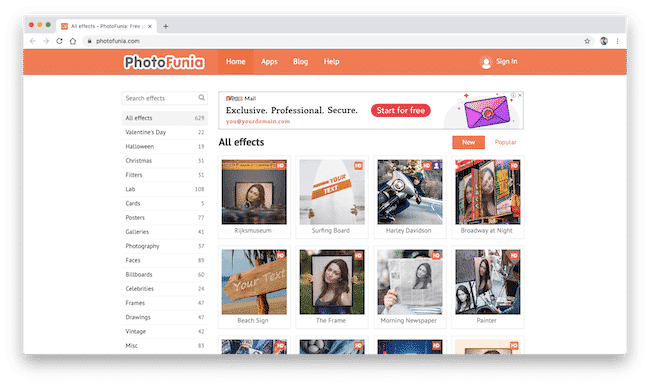
Task: Open The Frame effect thumbnail
Action: (332, 282)
